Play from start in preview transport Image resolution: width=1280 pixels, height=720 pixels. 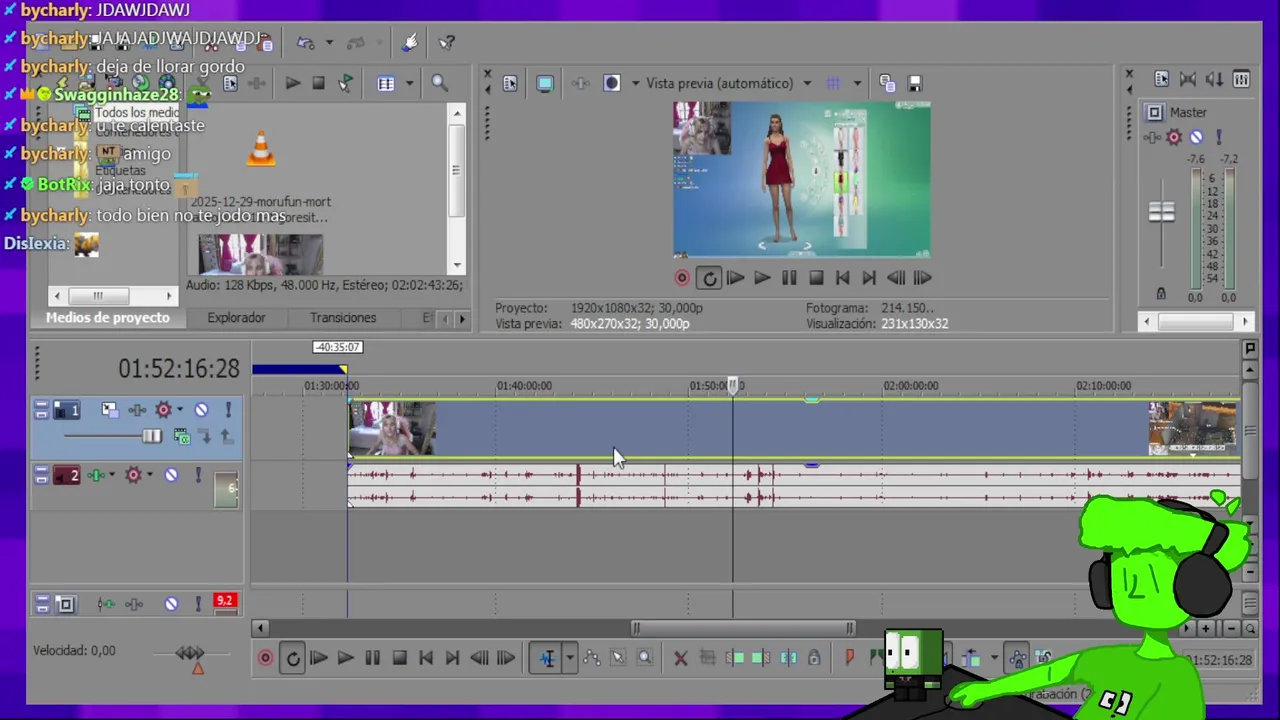point(735,278)
